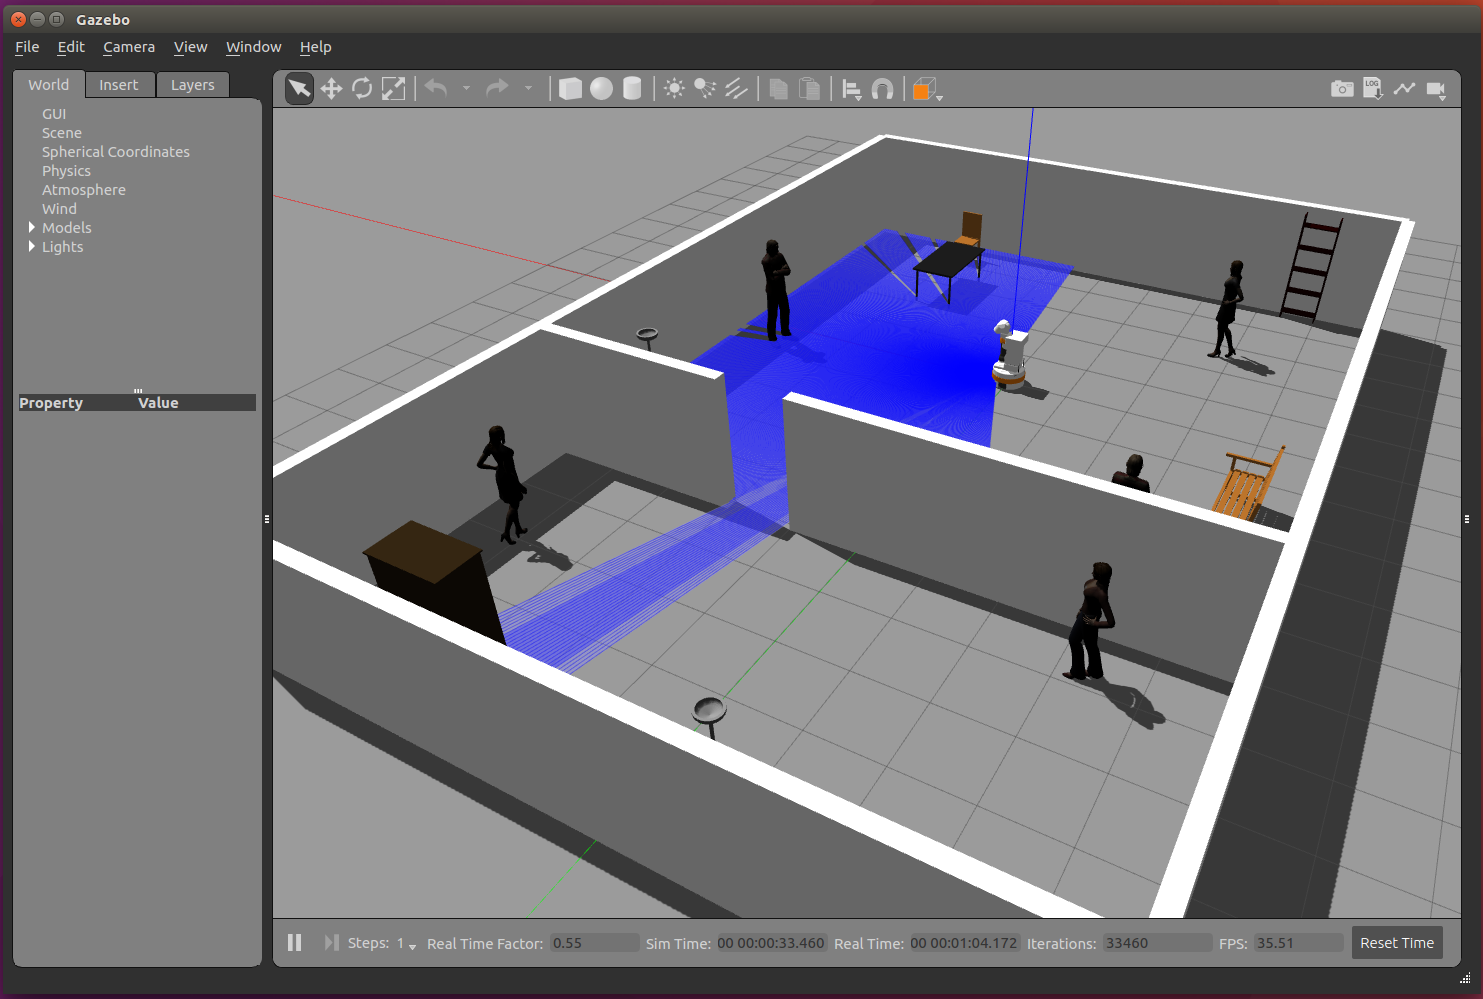Activate the Rotate mode tool
Viewport: 1483px width, 999px height.
point(362,89)
